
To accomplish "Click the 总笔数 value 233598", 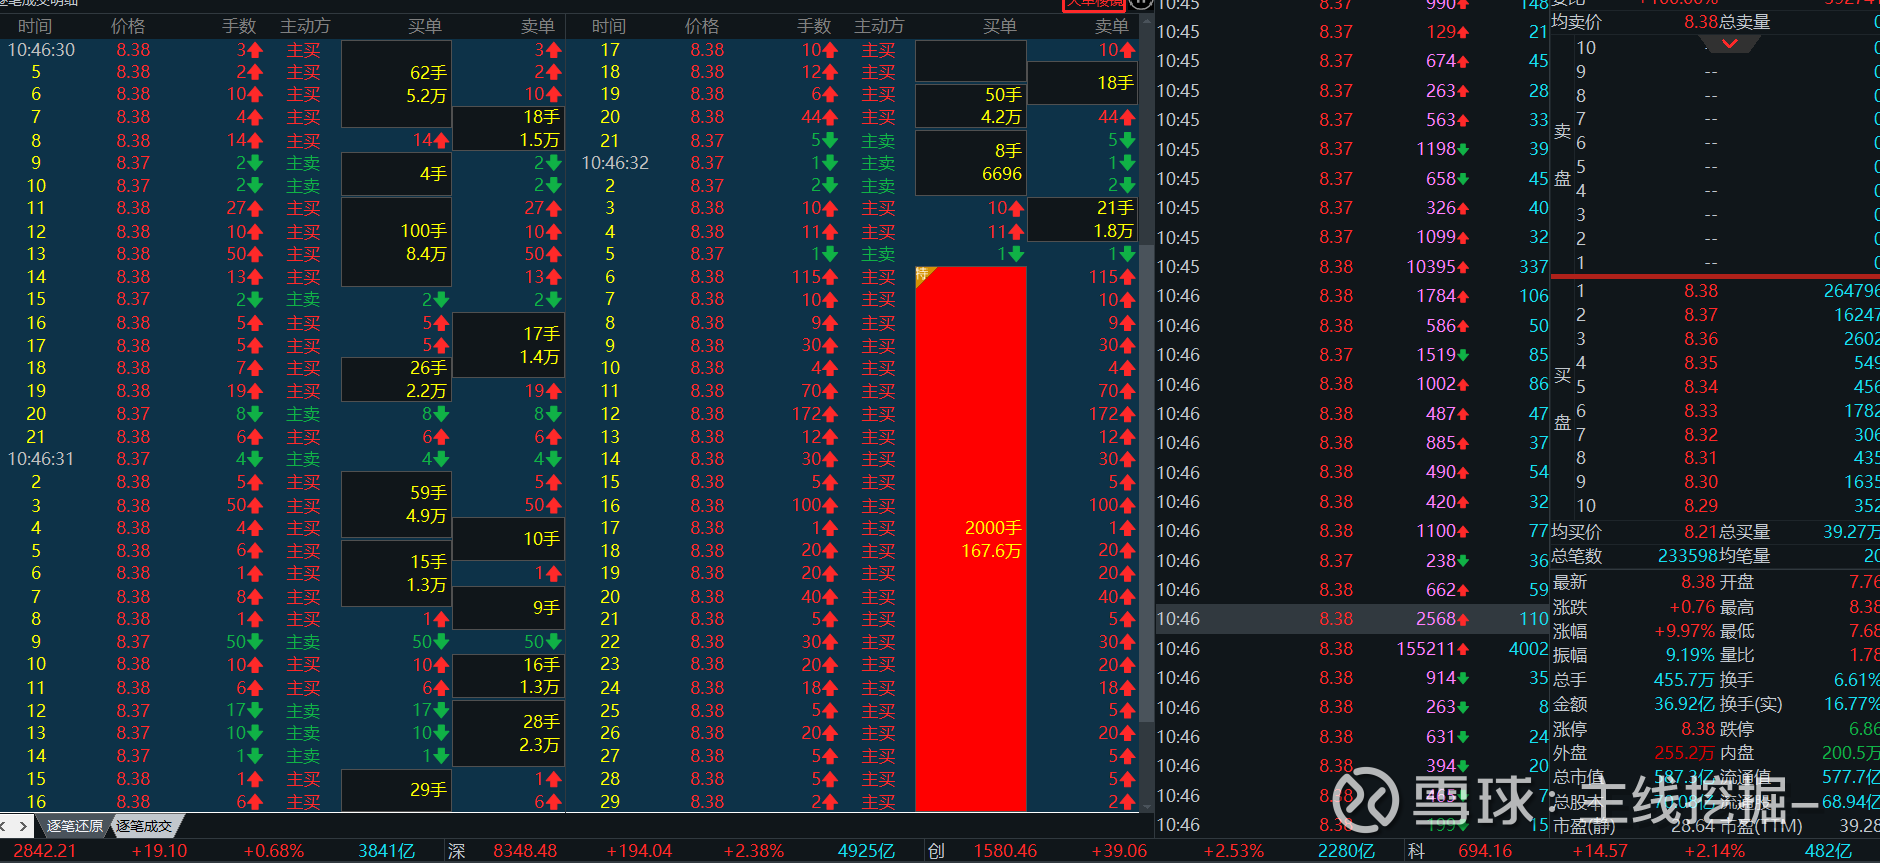I will coord(1688,556).
